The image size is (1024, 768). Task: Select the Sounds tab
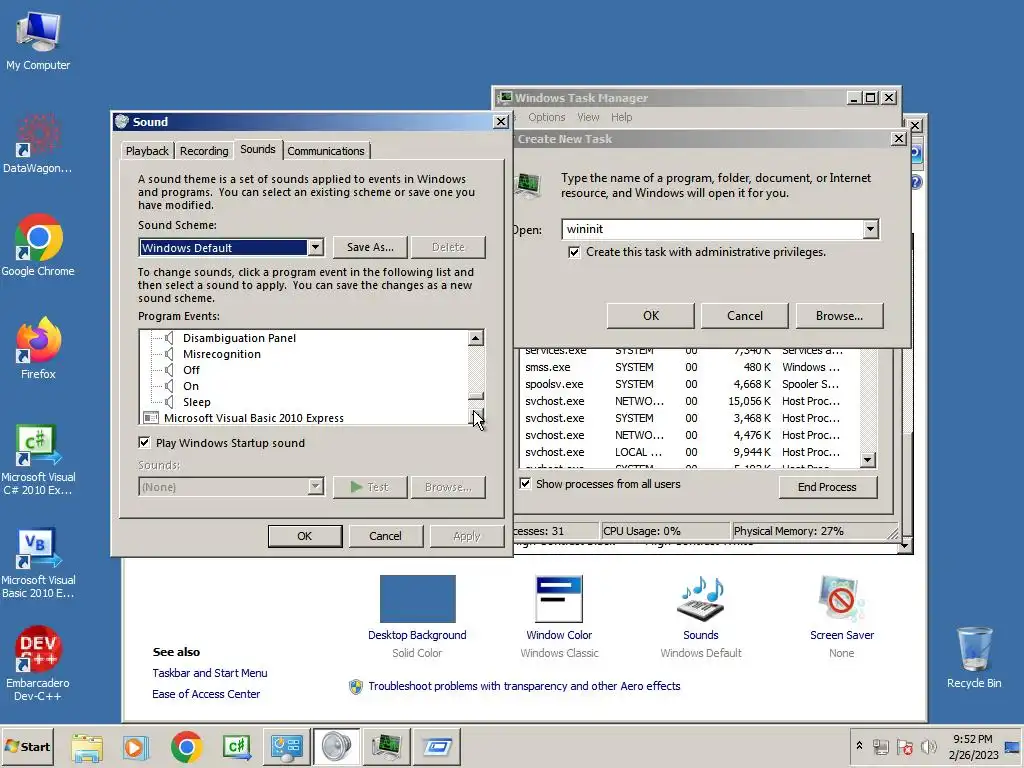257,150
